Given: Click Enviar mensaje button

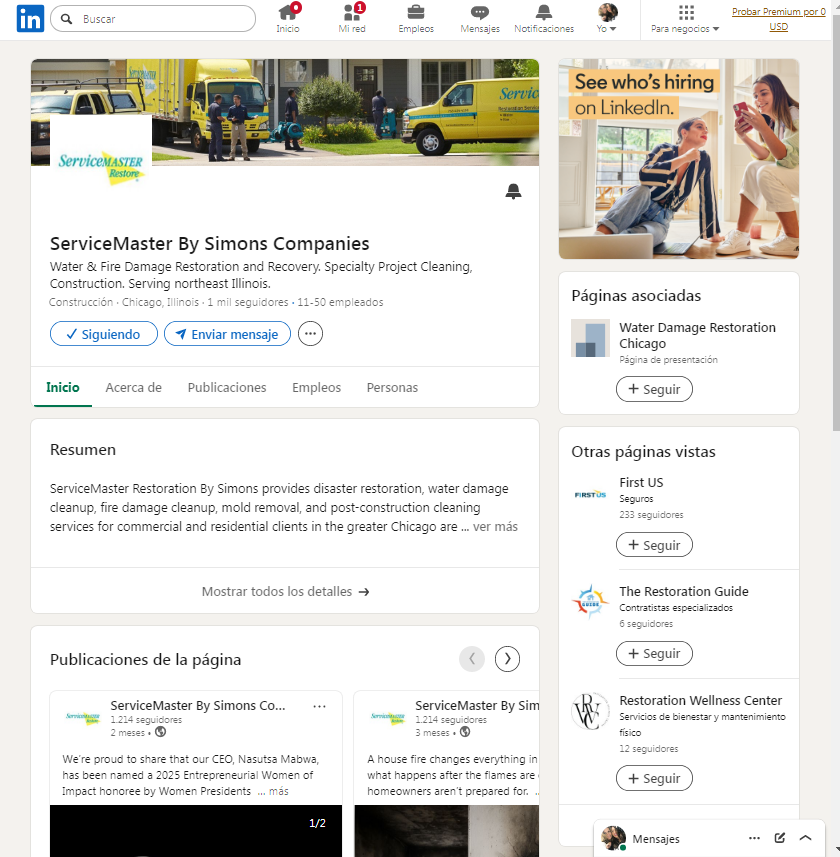Looking at the screenshot, I should 227,334.
